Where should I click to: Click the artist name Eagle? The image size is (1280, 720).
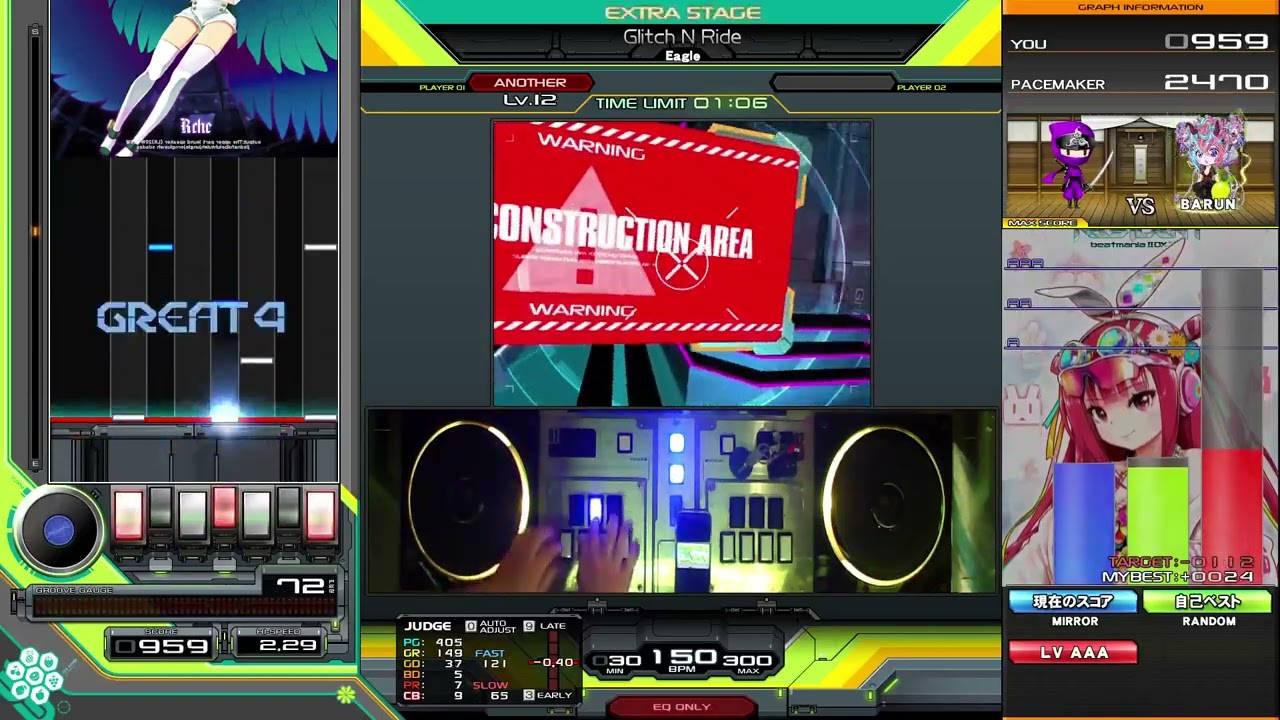tap(682, 56)
